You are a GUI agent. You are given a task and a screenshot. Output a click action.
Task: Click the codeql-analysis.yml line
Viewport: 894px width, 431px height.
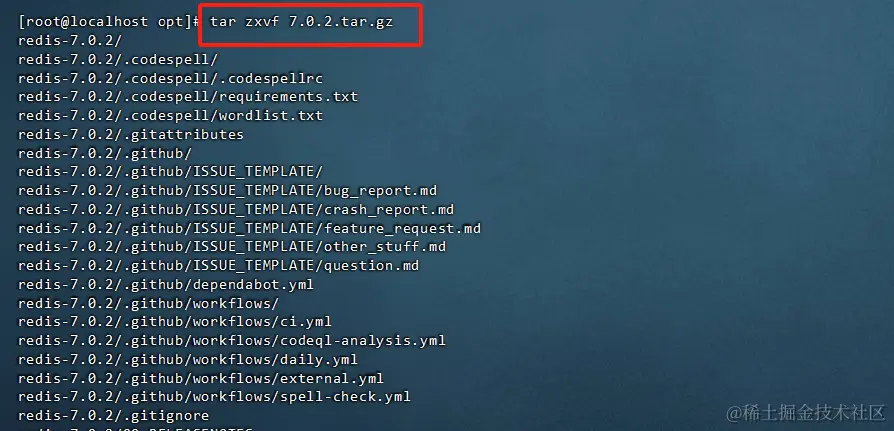pyautogui.click(x=232, y=341)
